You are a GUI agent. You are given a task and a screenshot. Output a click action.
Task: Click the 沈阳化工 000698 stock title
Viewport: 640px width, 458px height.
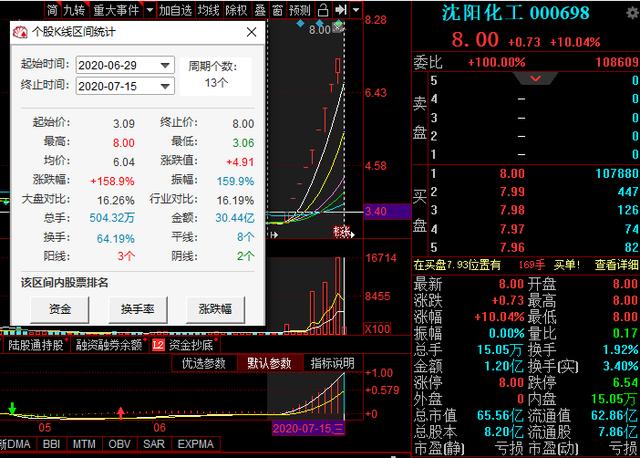pyautogui.click(x=516, y=13)
